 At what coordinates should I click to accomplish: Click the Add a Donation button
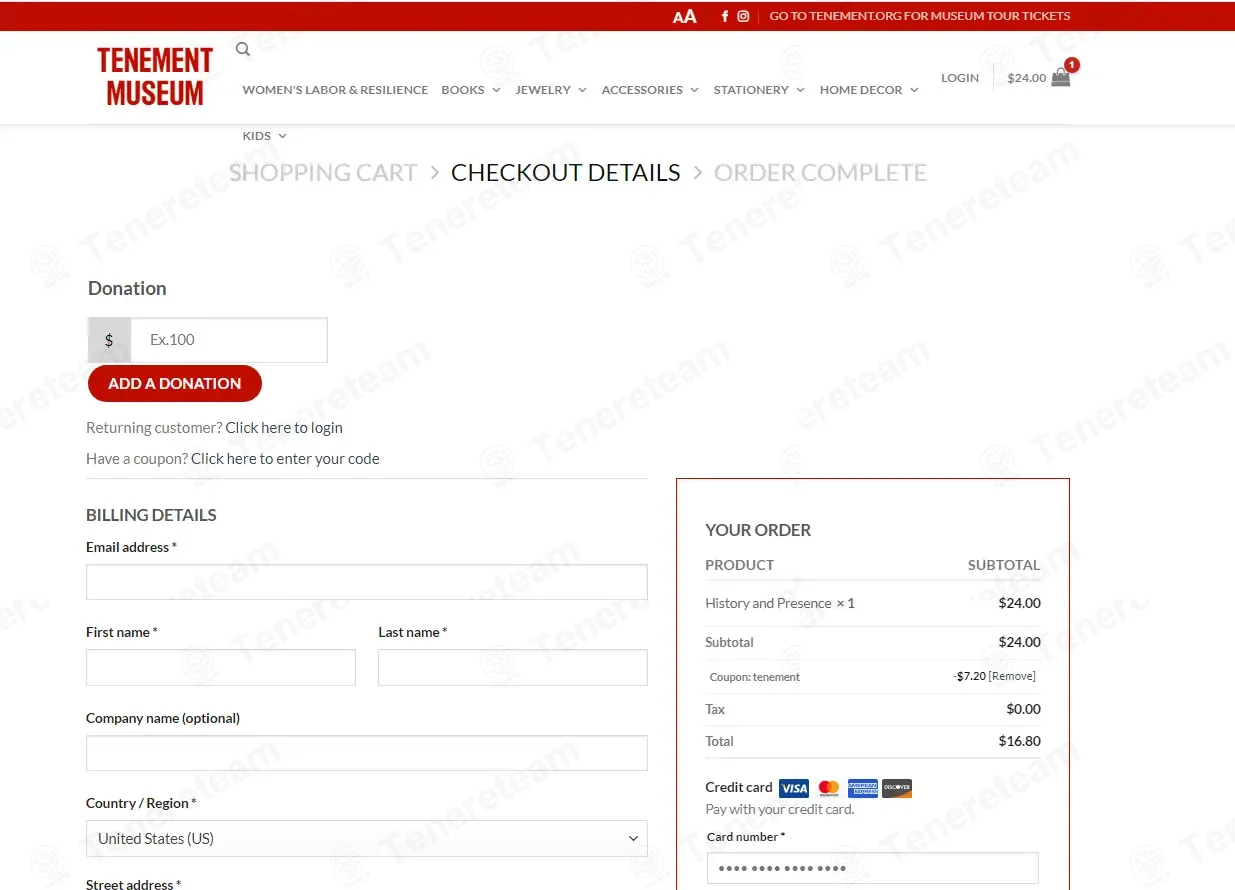[x=175, y=383]
